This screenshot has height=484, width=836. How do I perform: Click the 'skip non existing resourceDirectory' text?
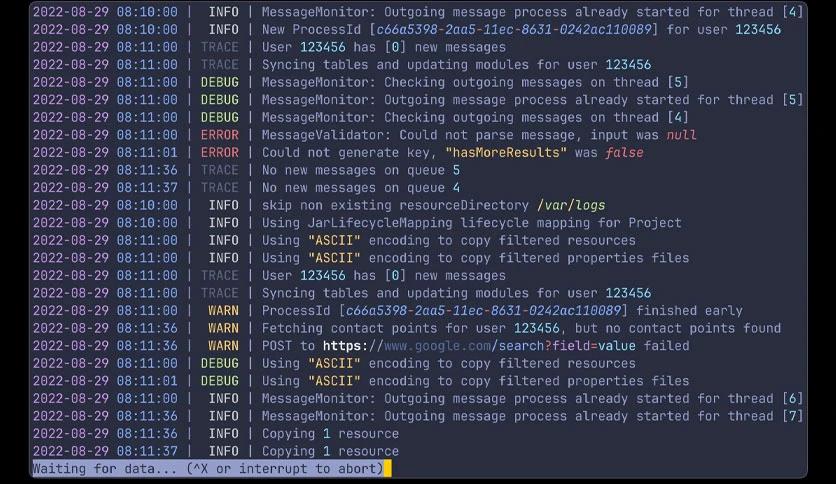pyautogui.click(x=395, y=205)
